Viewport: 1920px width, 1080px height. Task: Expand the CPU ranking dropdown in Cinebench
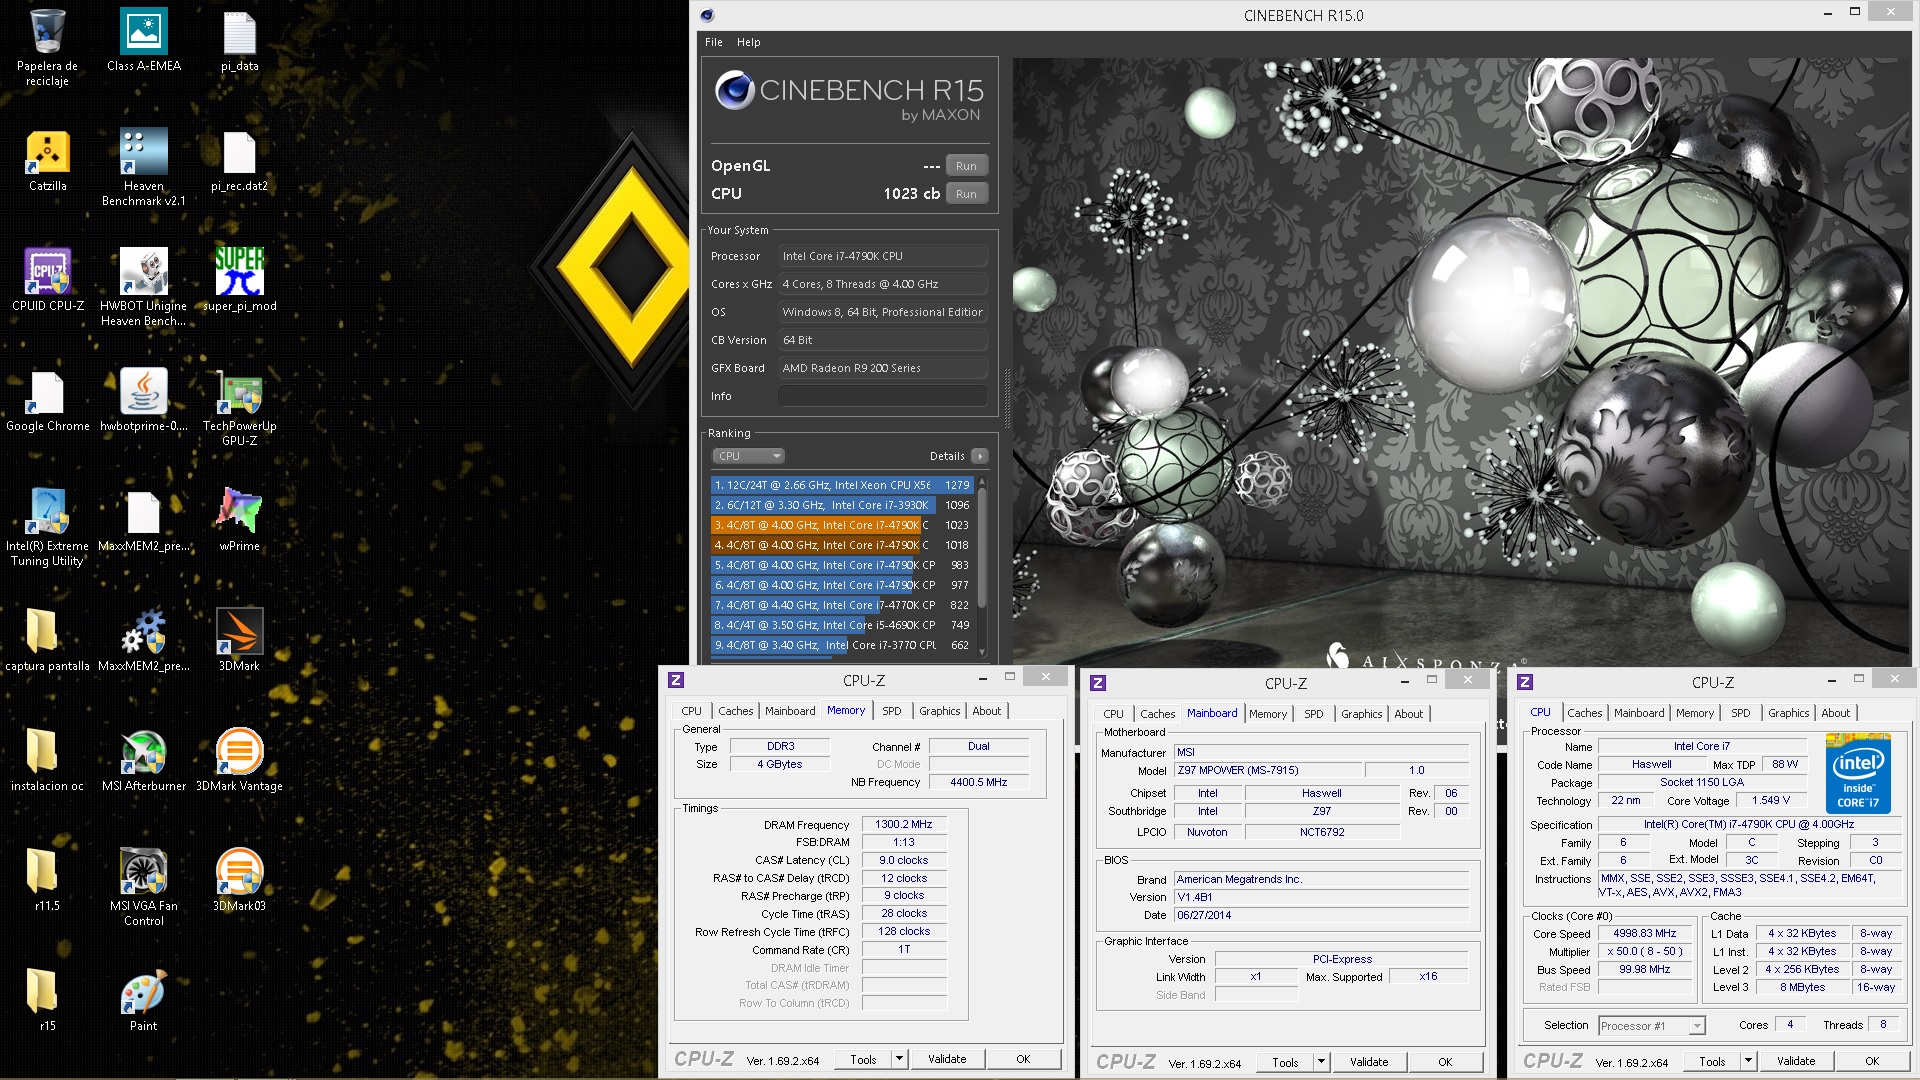point(748,456)
